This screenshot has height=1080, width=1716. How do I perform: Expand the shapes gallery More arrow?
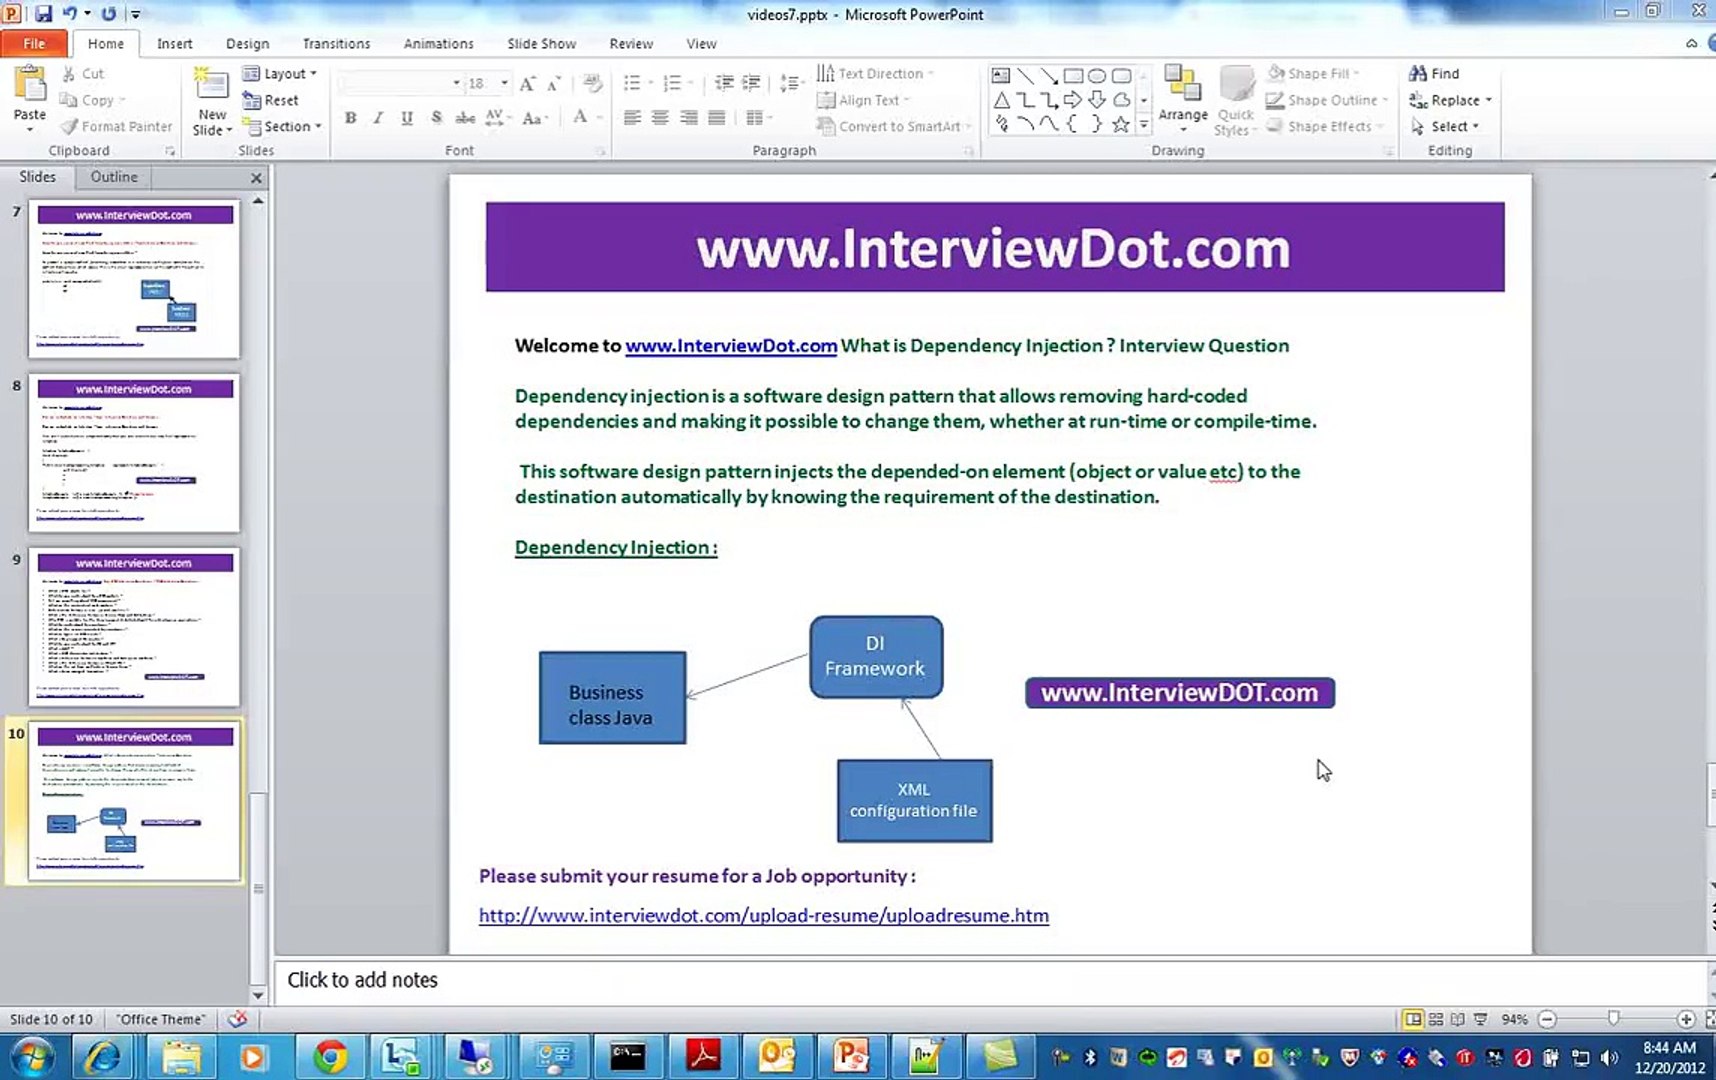(x=1143, y=124)
